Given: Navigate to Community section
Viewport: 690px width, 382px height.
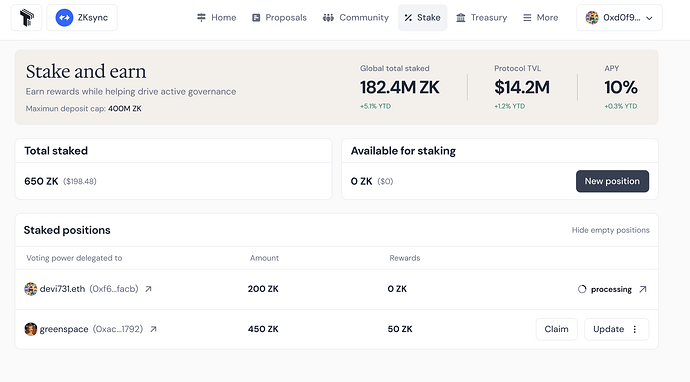Looking at the screenshot, I should point(356,18).
